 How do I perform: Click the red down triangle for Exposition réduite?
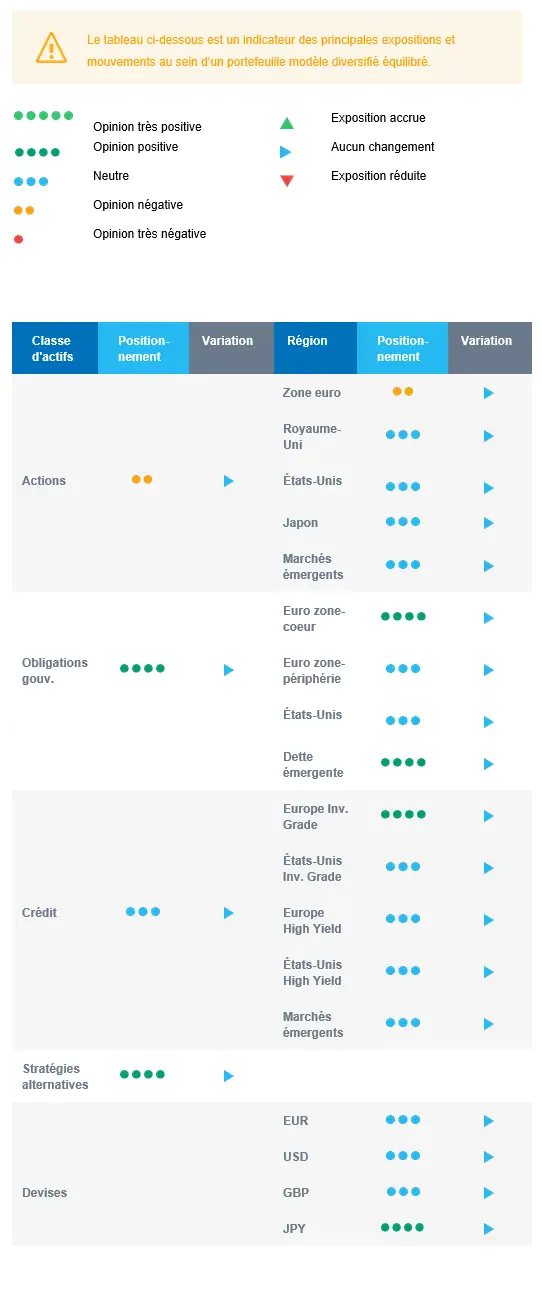287,181
